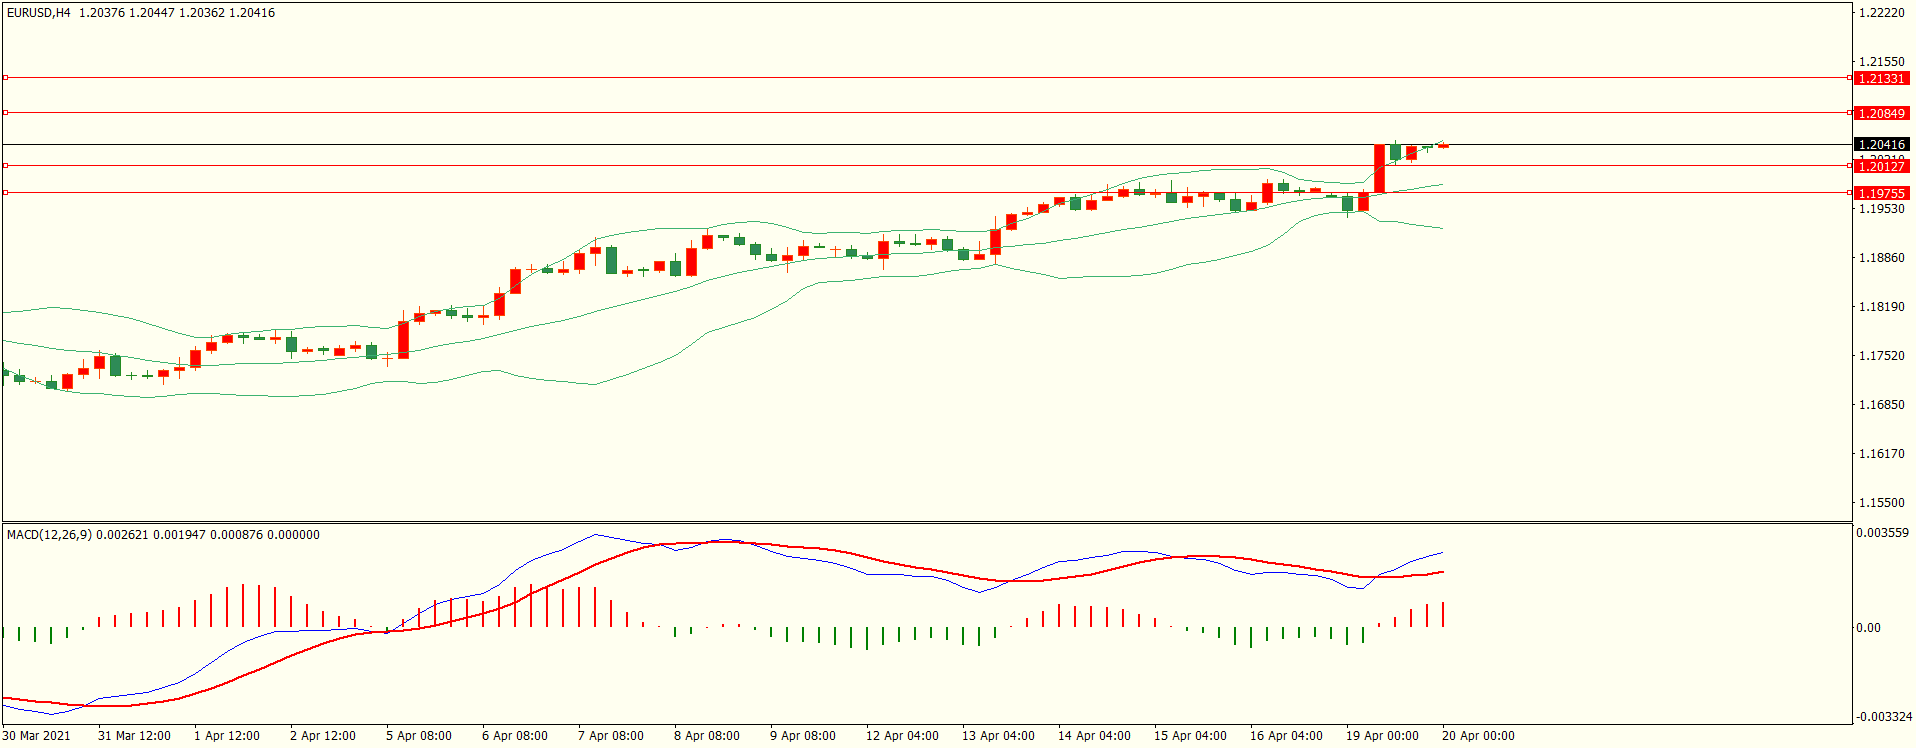Grab the left handle of 1.20849 line
1916x748 pixels.
point(5,113)
